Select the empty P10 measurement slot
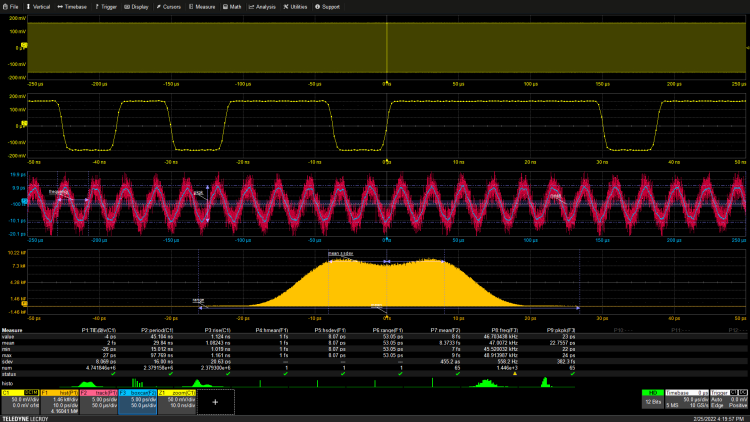Image resolution: width=750 pixels, height=422 pixels. (623, 330)
